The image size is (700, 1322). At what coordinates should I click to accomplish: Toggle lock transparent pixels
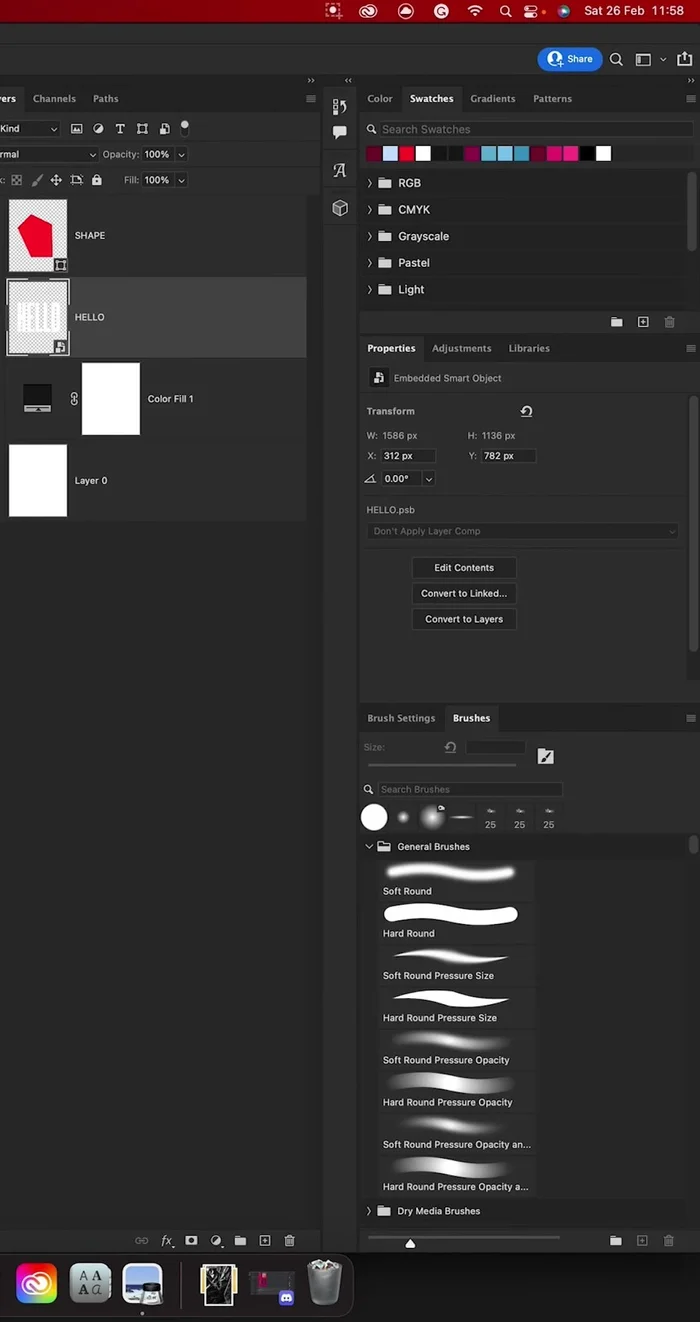pos(16,180)
